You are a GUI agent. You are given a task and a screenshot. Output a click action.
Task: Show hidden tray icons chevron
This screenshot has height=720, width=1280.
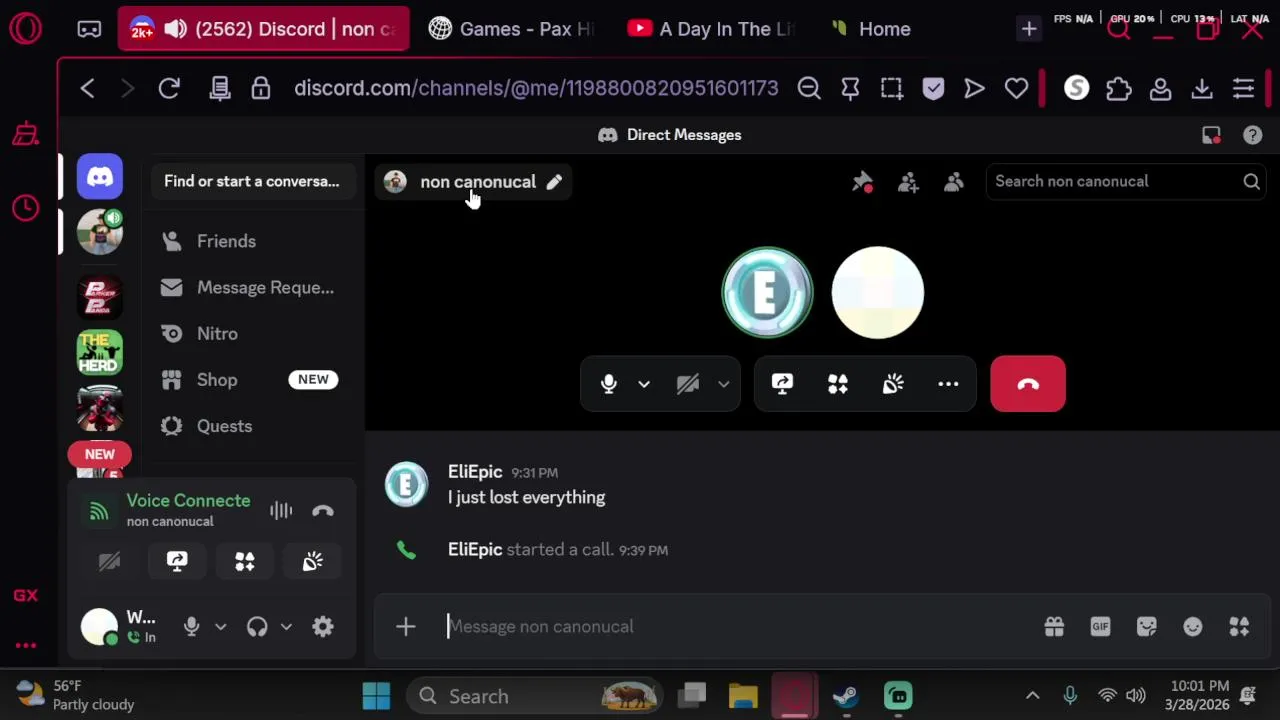click(x=1033, y=696)
